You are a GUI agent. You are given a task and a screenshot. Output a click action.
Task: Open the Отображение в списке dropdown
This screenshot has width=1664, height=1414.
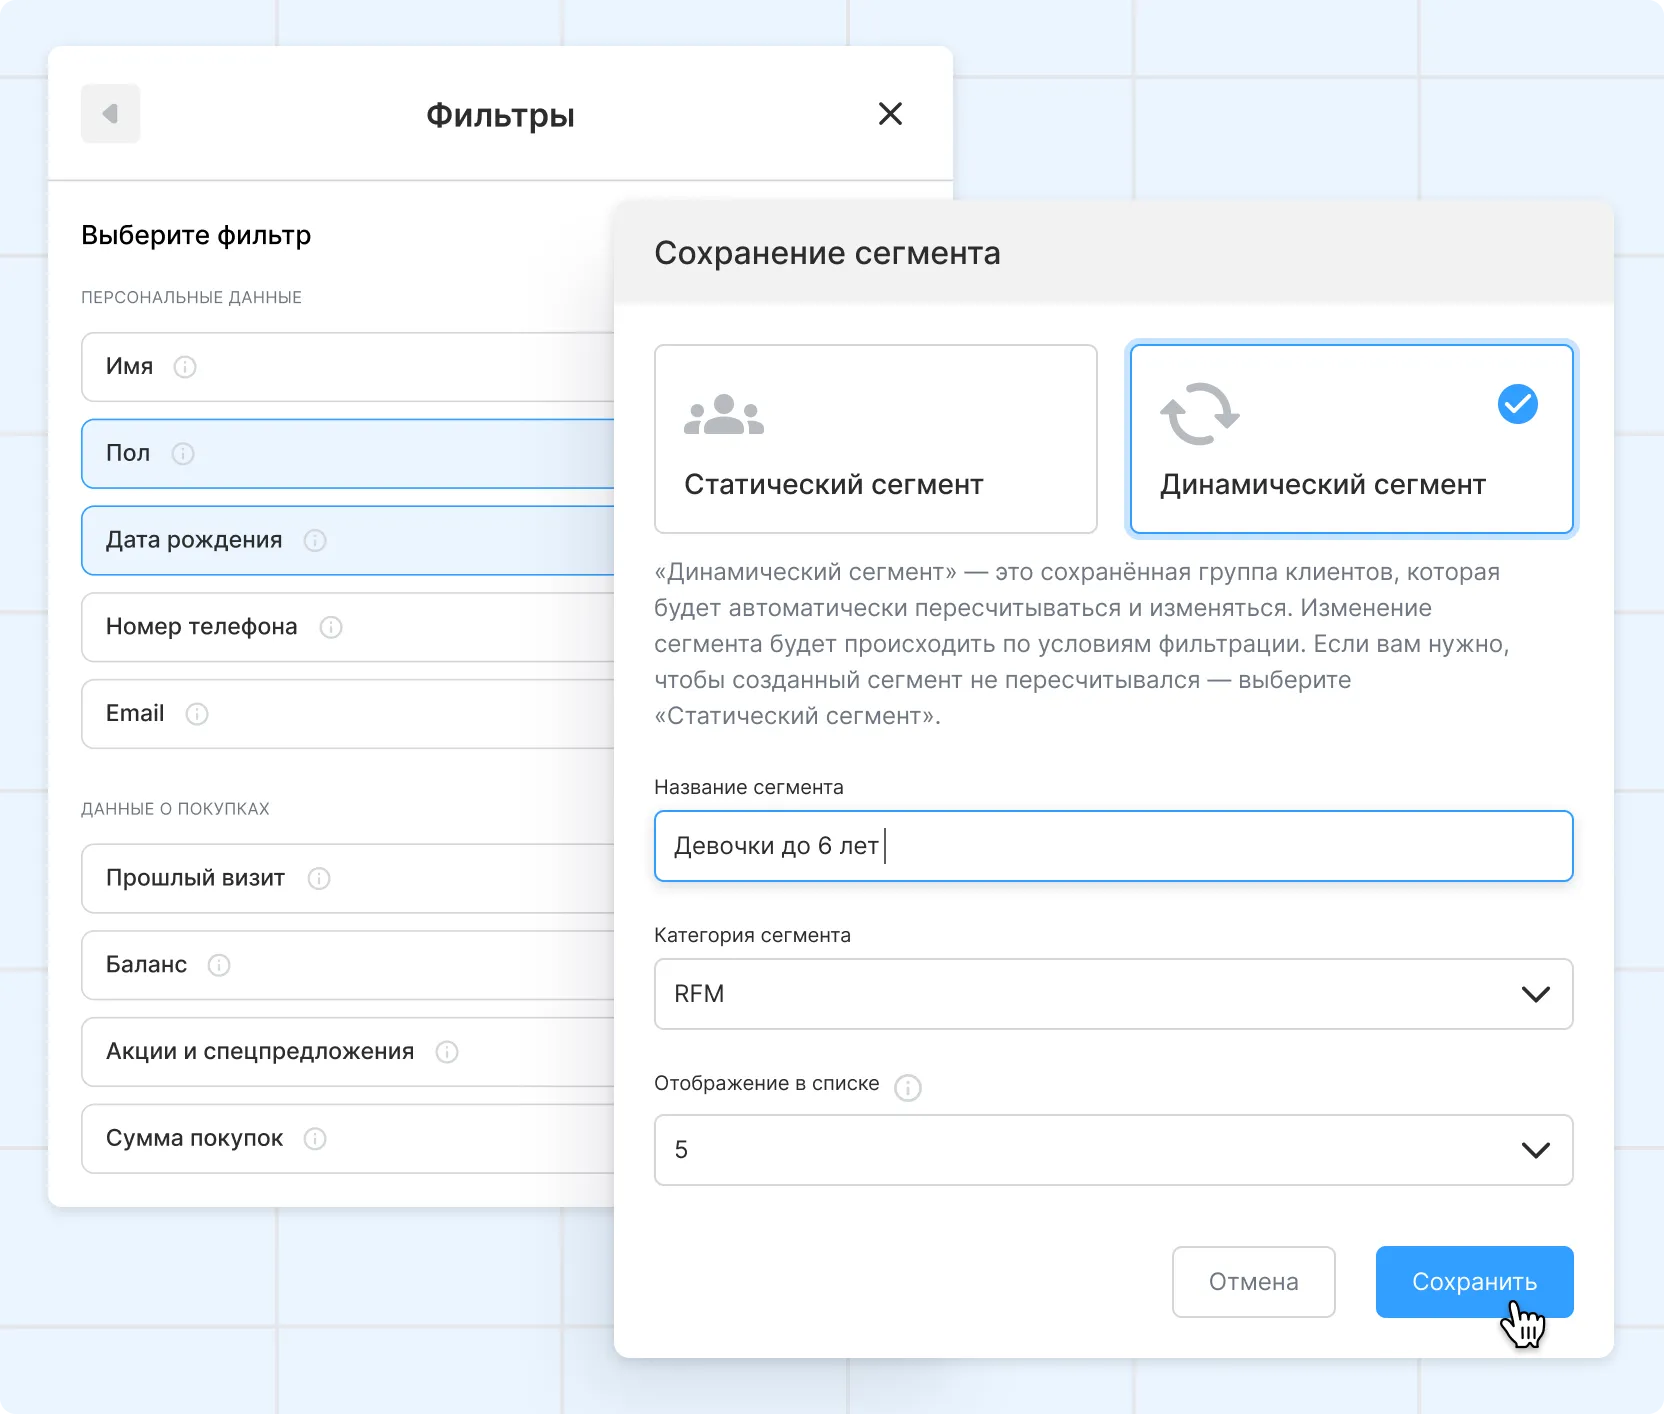pyautogui.click(x=1113, y=1150)
